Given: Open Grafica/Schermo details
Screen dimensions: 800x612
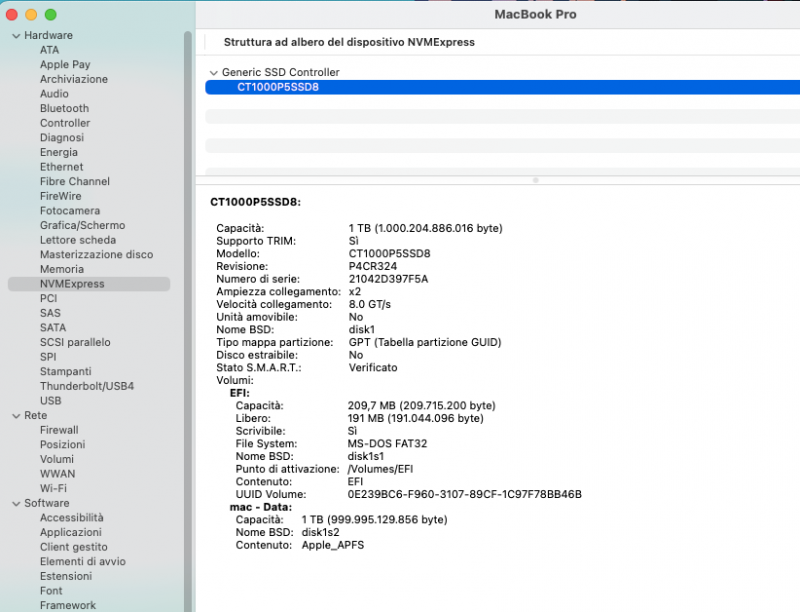Looking at the screenshot, I should [x=76, y=225].
